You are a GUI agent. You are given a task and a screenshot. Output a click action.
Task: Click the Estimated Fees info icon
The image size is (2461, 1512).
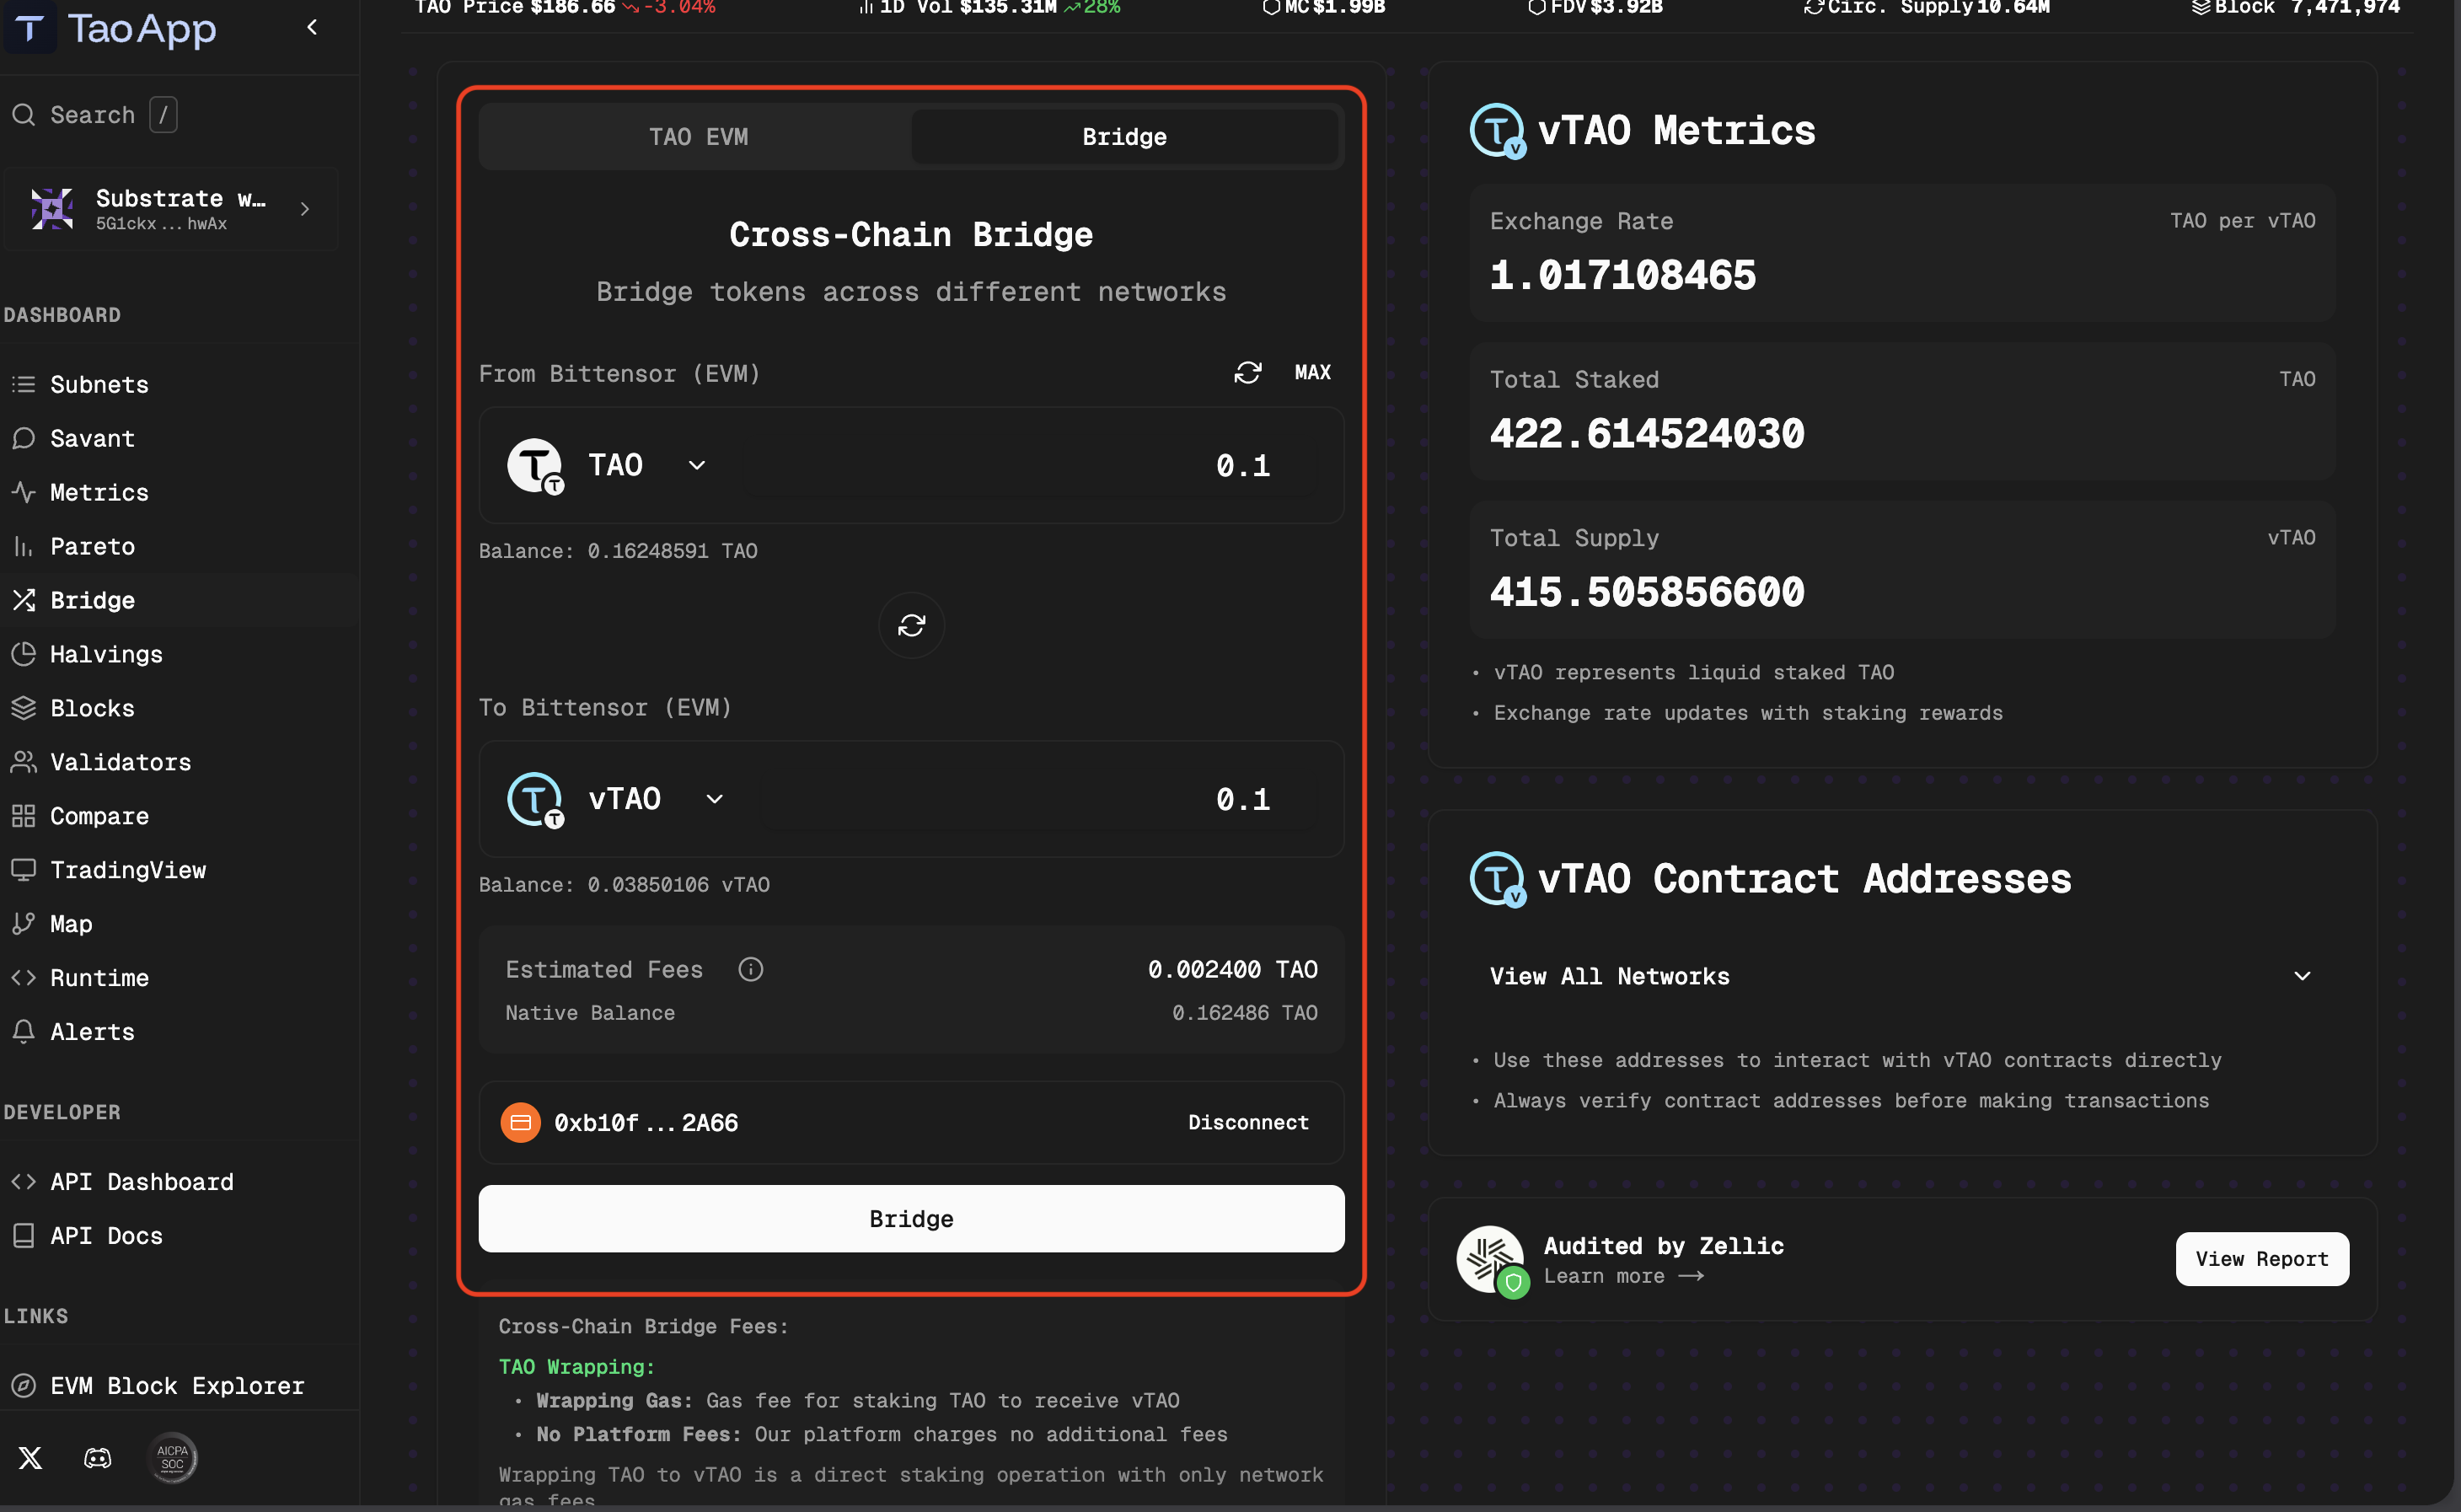click(750, 969)
